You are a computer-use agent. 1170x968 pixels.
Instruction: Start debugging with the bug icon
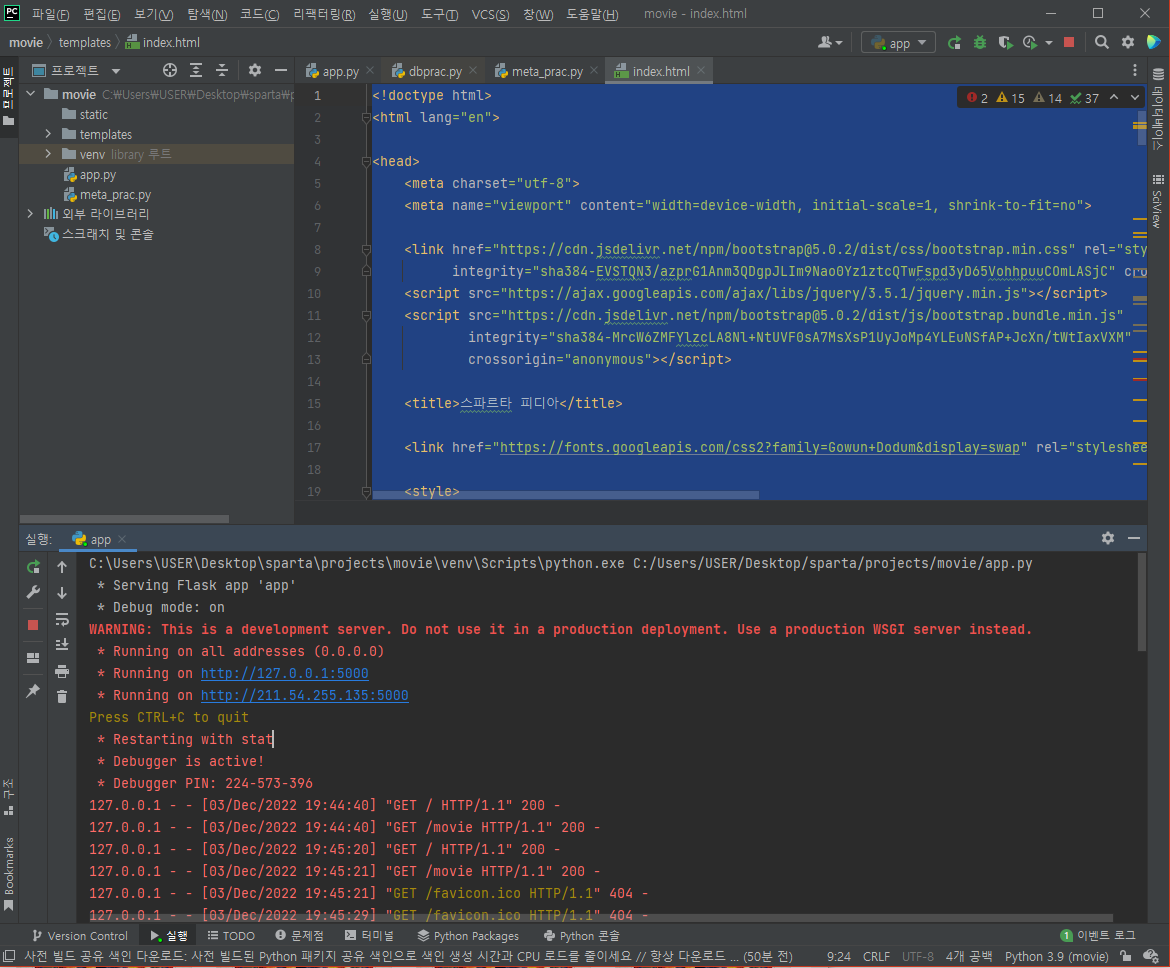(x=980, y=43)
